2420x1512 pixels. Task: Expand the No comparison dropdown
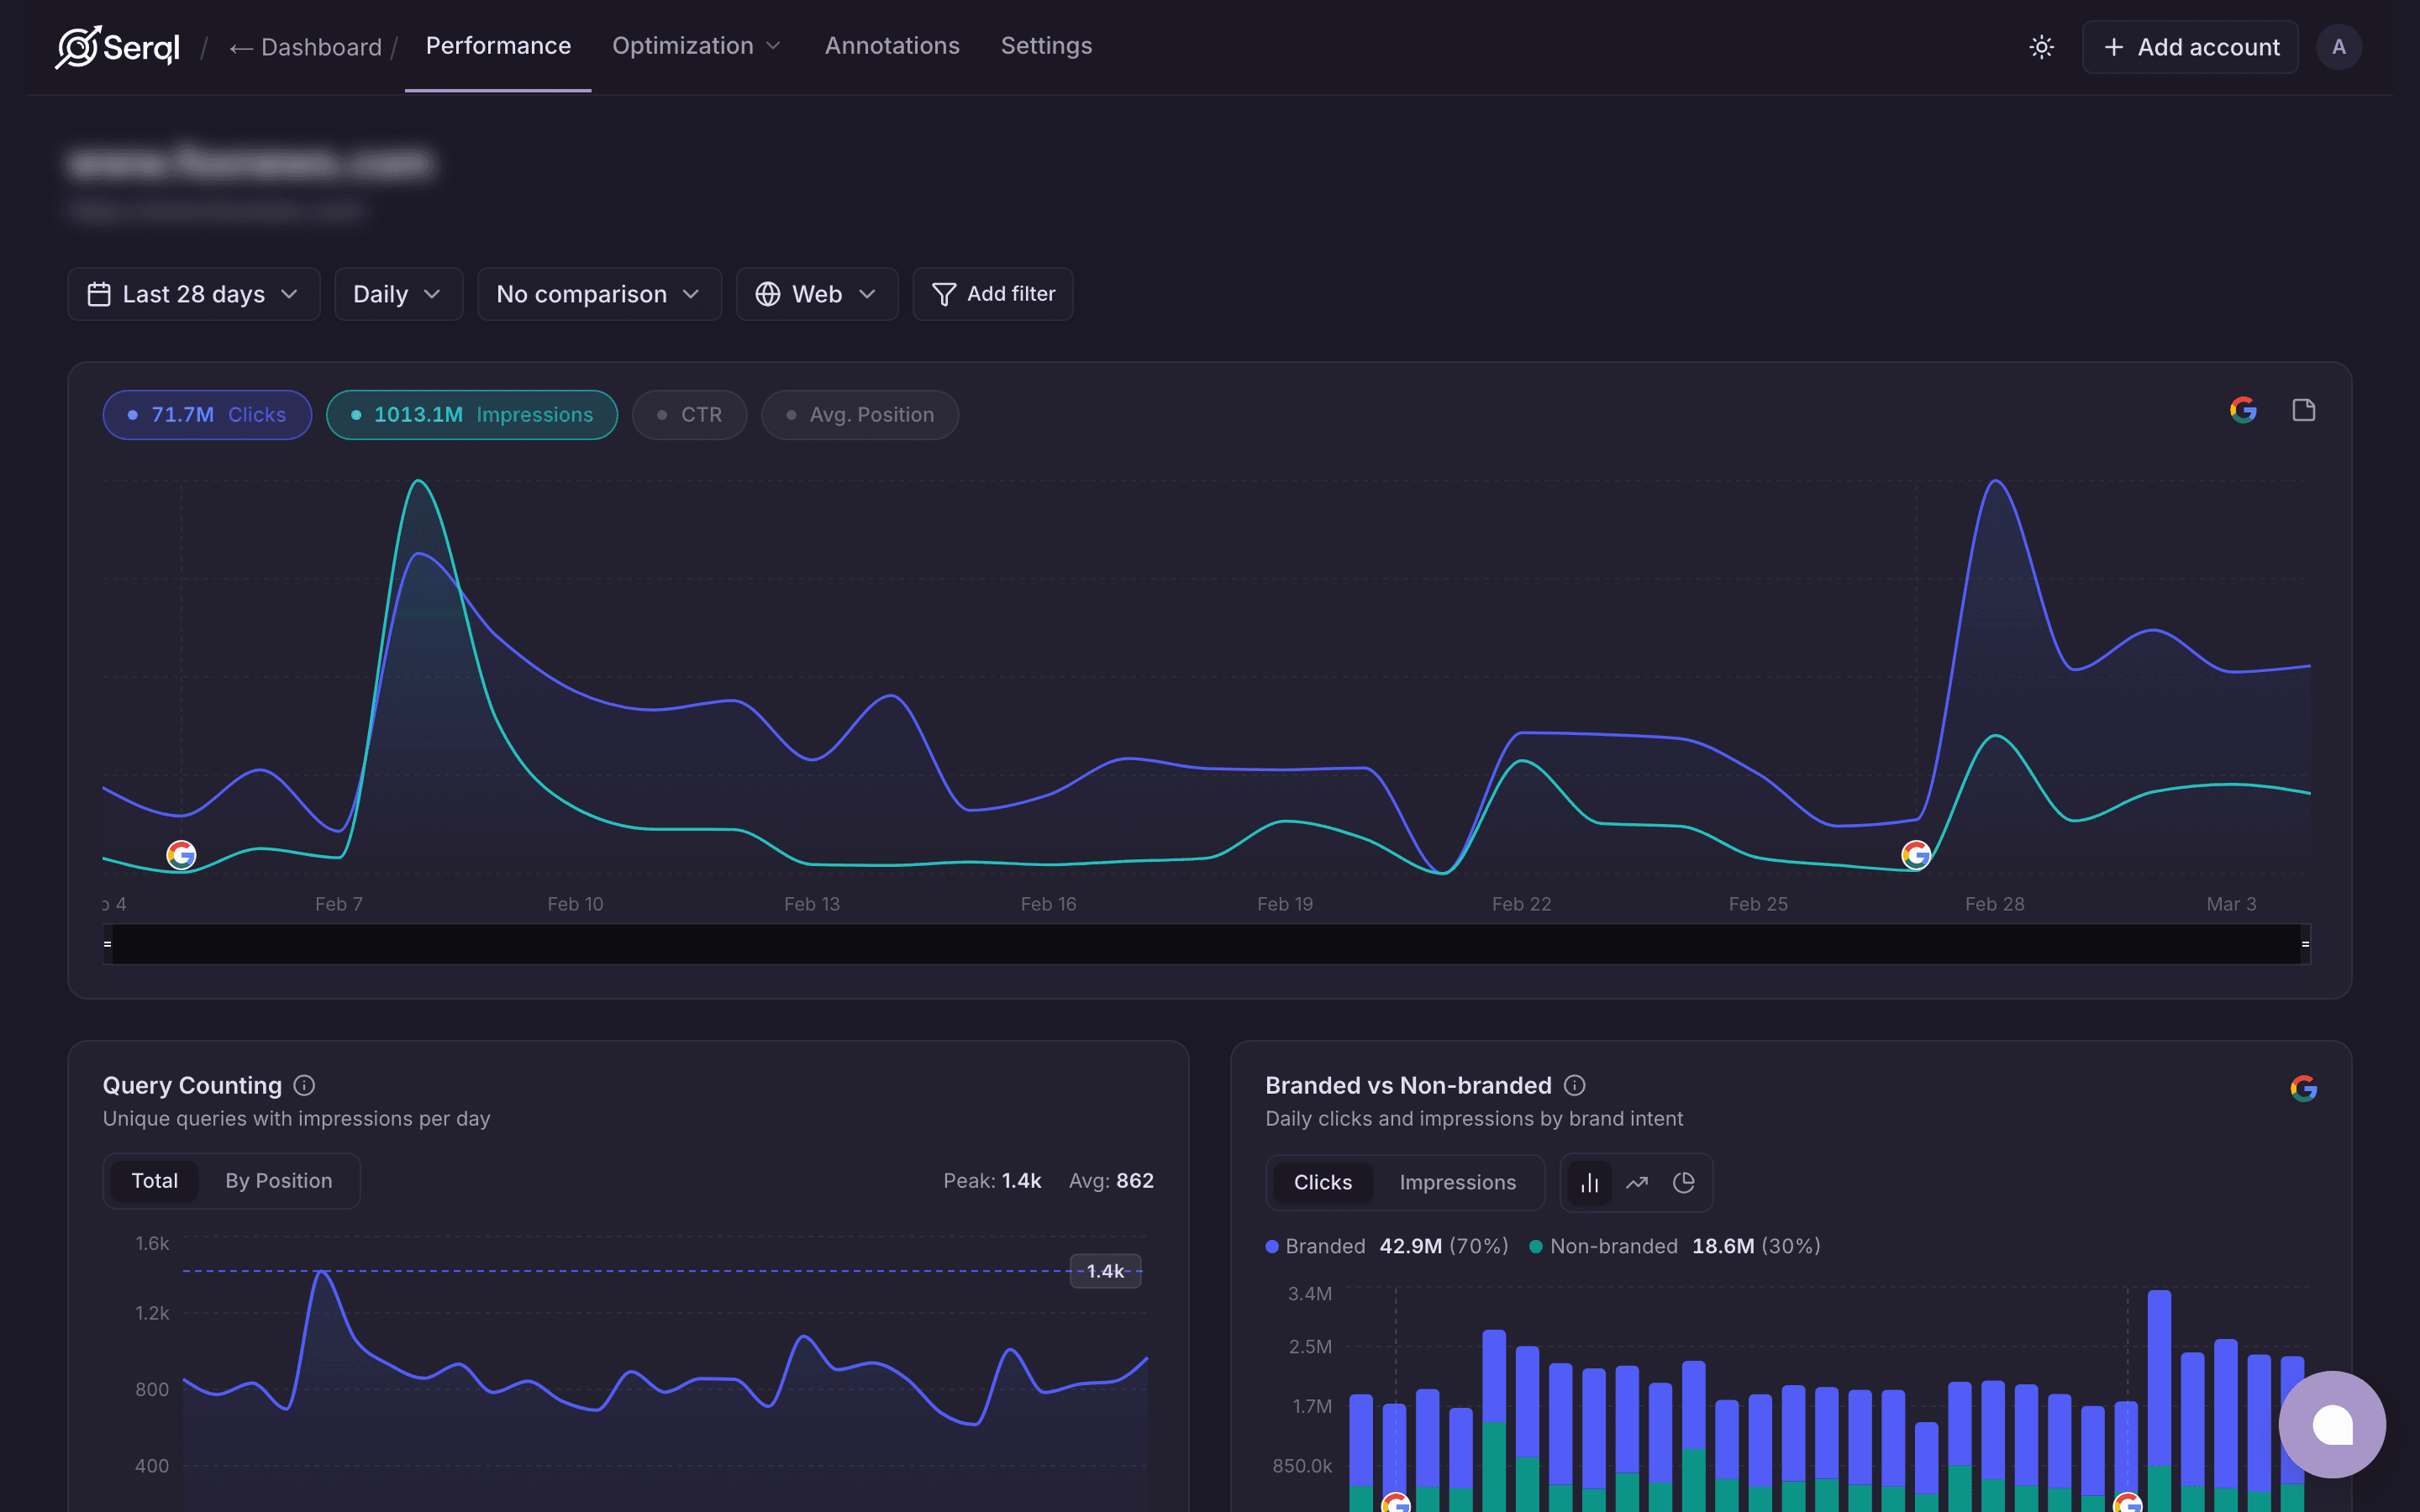(598, 293)
